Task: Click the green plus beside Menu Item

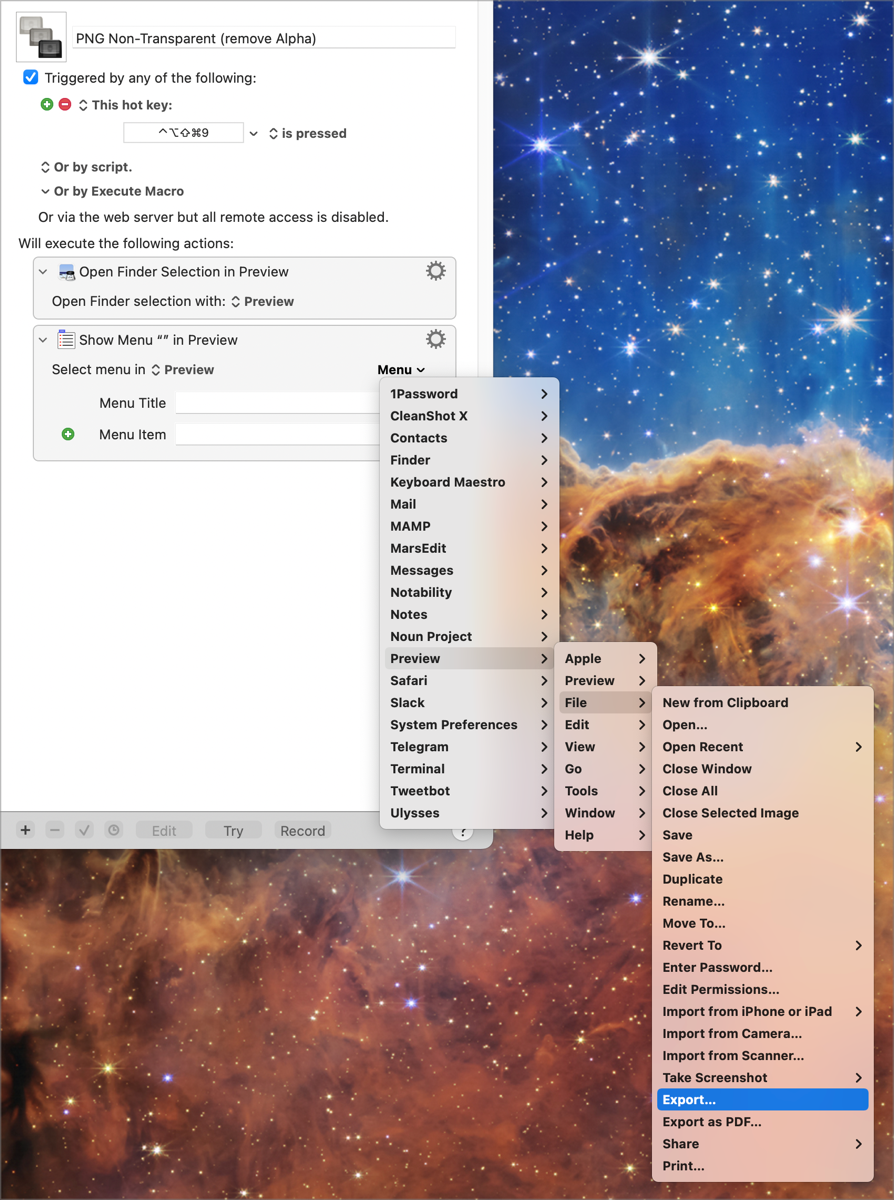Action: [x=68, y=434]
